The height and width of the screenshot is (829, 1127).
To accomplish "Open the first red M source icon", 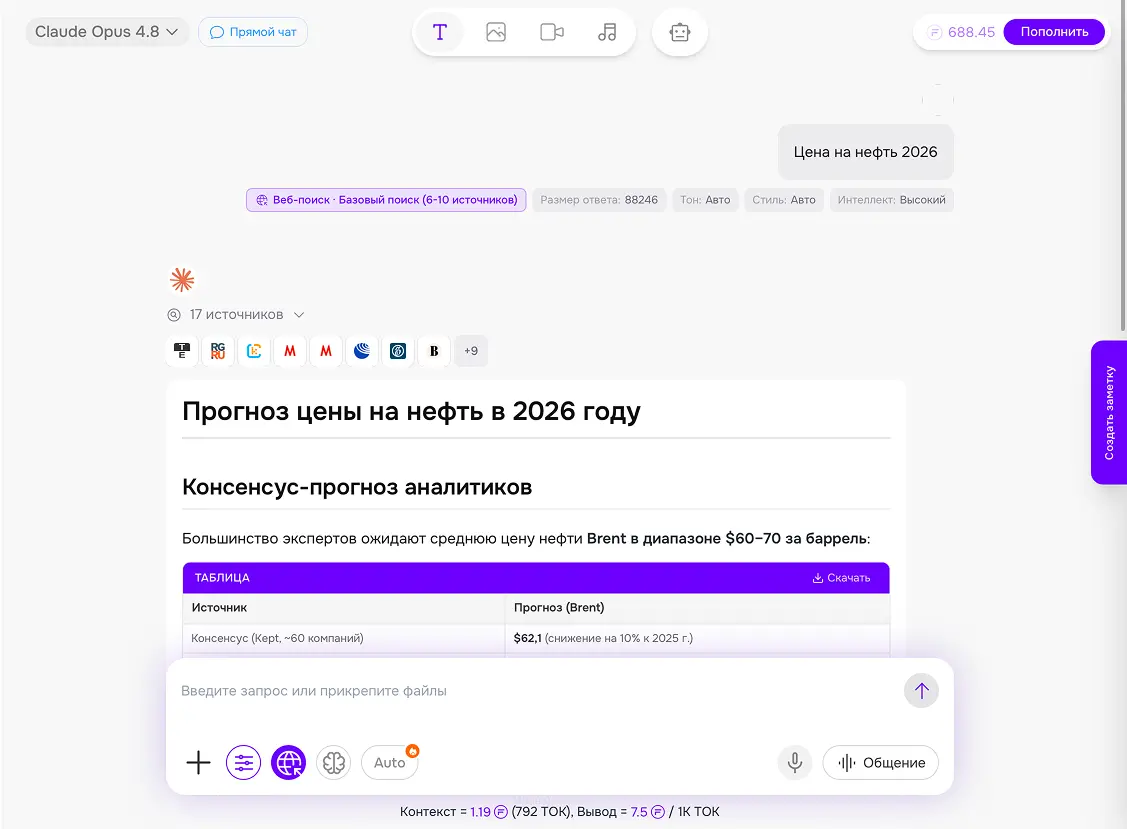I will coord(290,351).
